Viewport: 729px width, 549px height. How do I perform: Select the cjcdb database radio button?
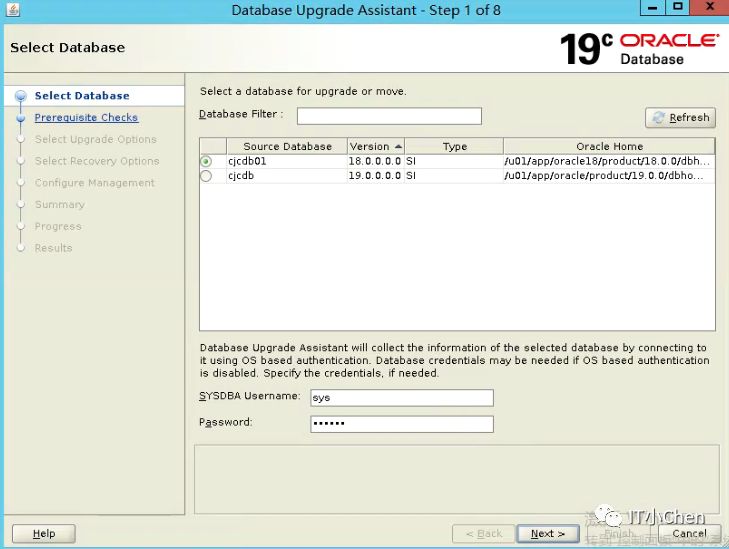[205, 176]
